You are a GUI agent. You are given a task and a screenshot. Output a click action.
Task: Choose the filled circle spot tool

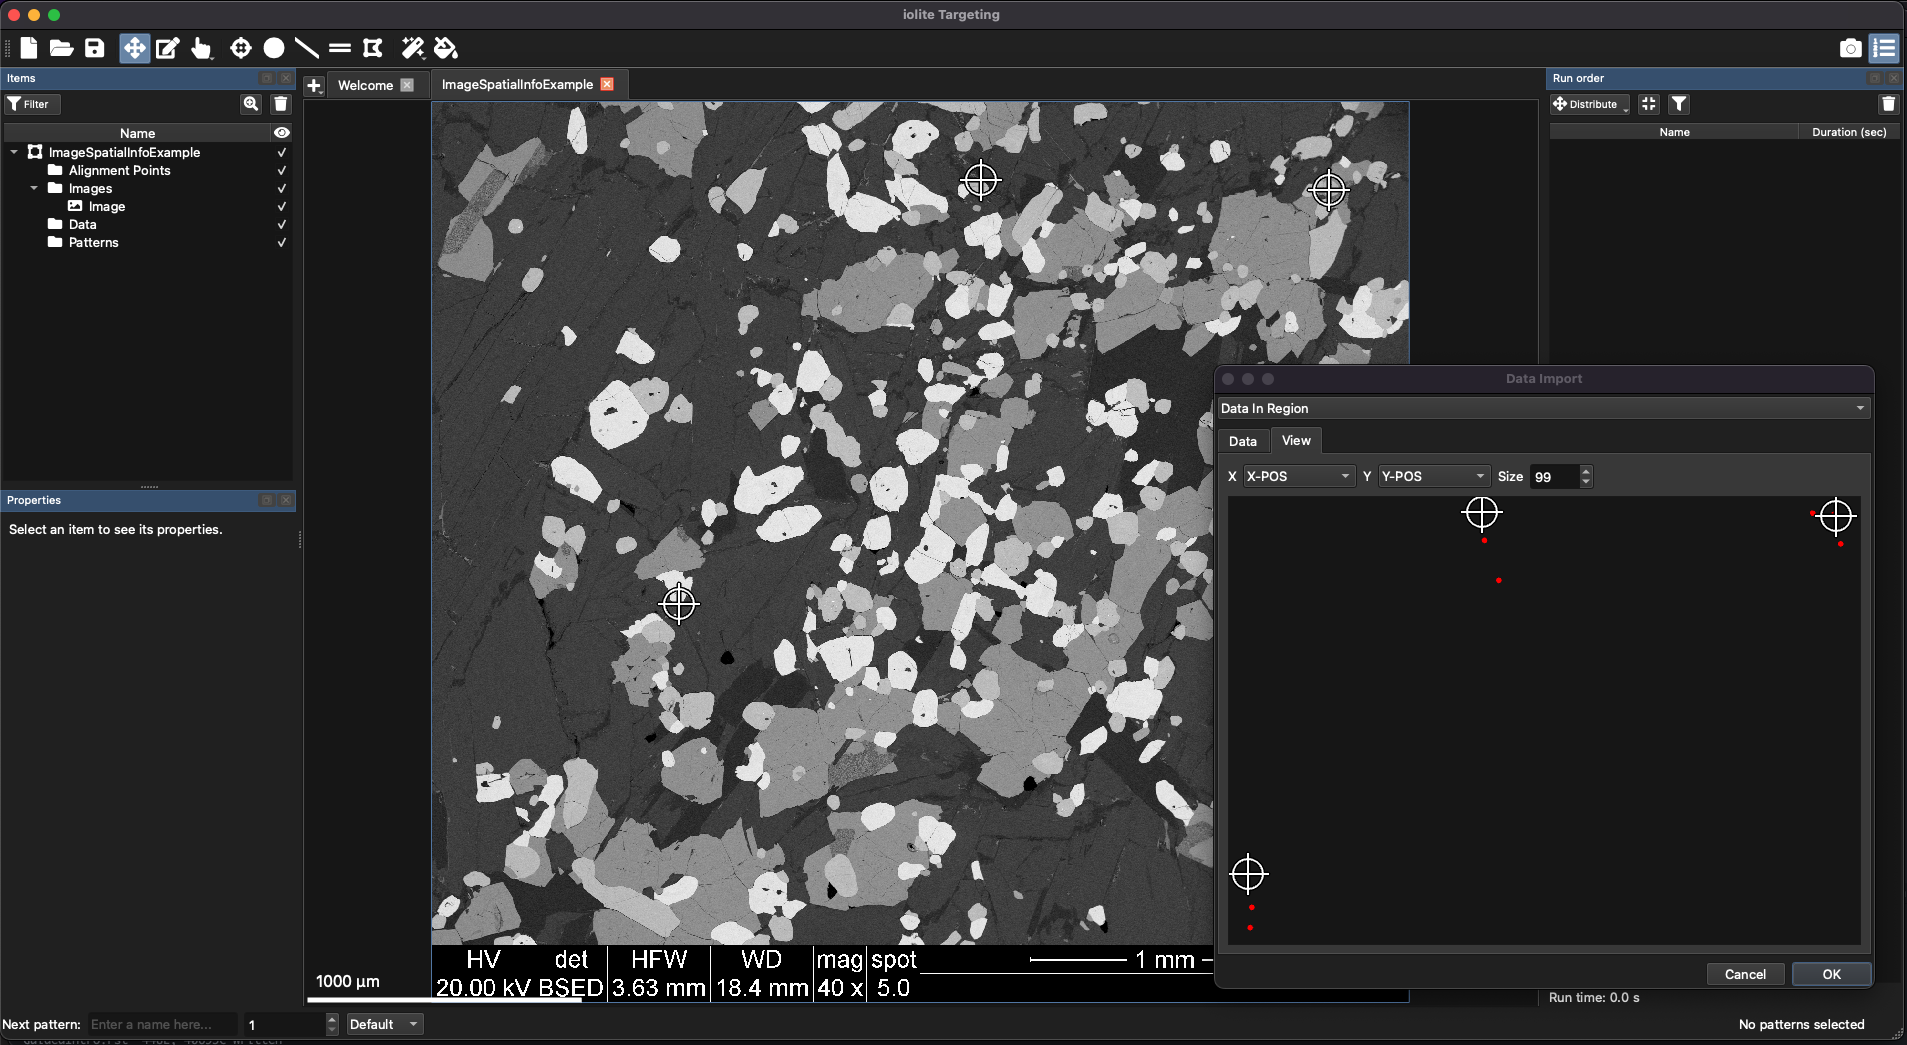(274, 48)
